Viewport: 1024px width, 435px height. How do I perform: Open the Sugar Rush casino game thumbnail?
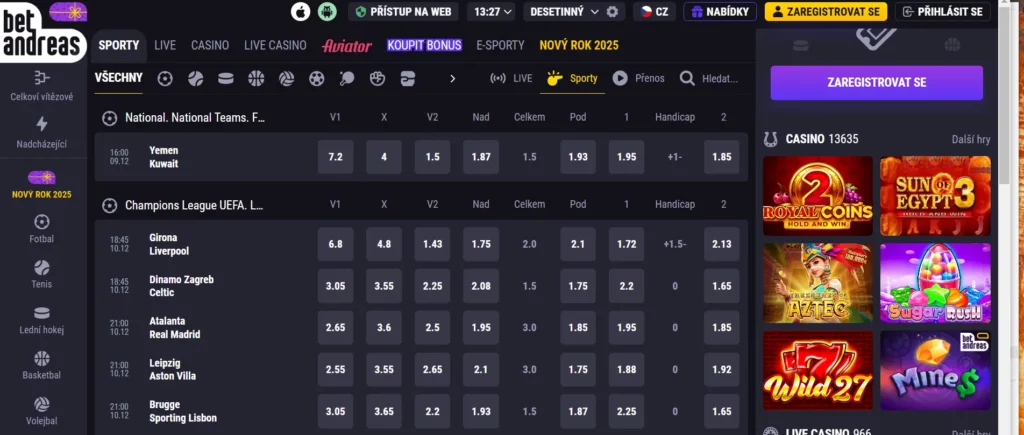[935, 283]
